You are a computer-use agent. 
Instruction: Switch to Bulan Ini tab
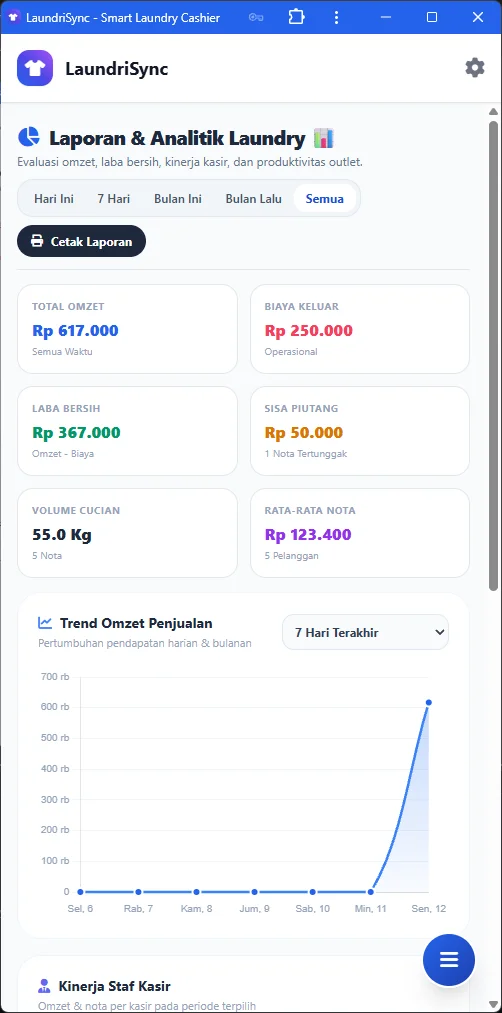178,198
